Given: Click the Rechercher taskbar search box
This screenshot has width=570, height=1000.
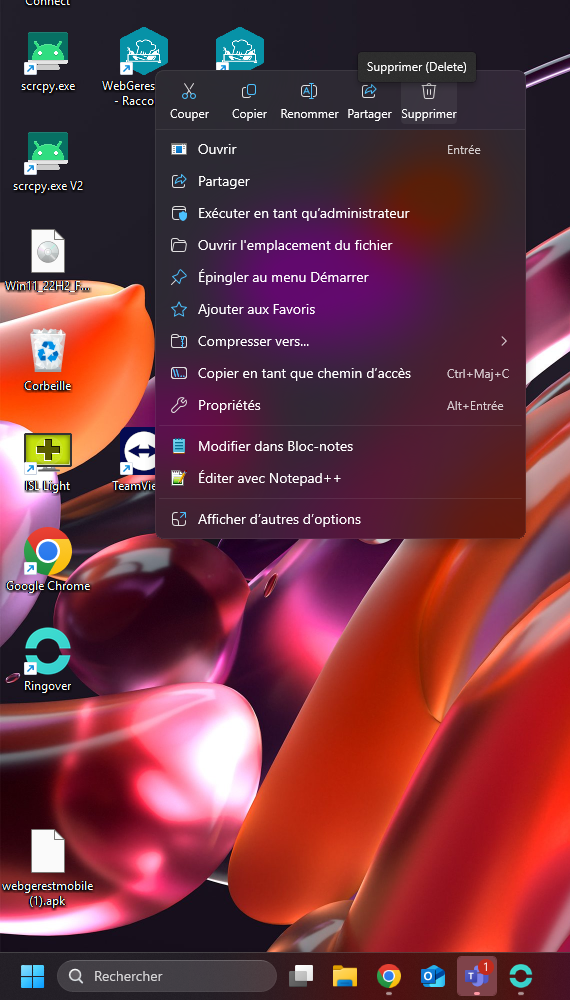Looking at the screenshot, I should tap(167, 976).
